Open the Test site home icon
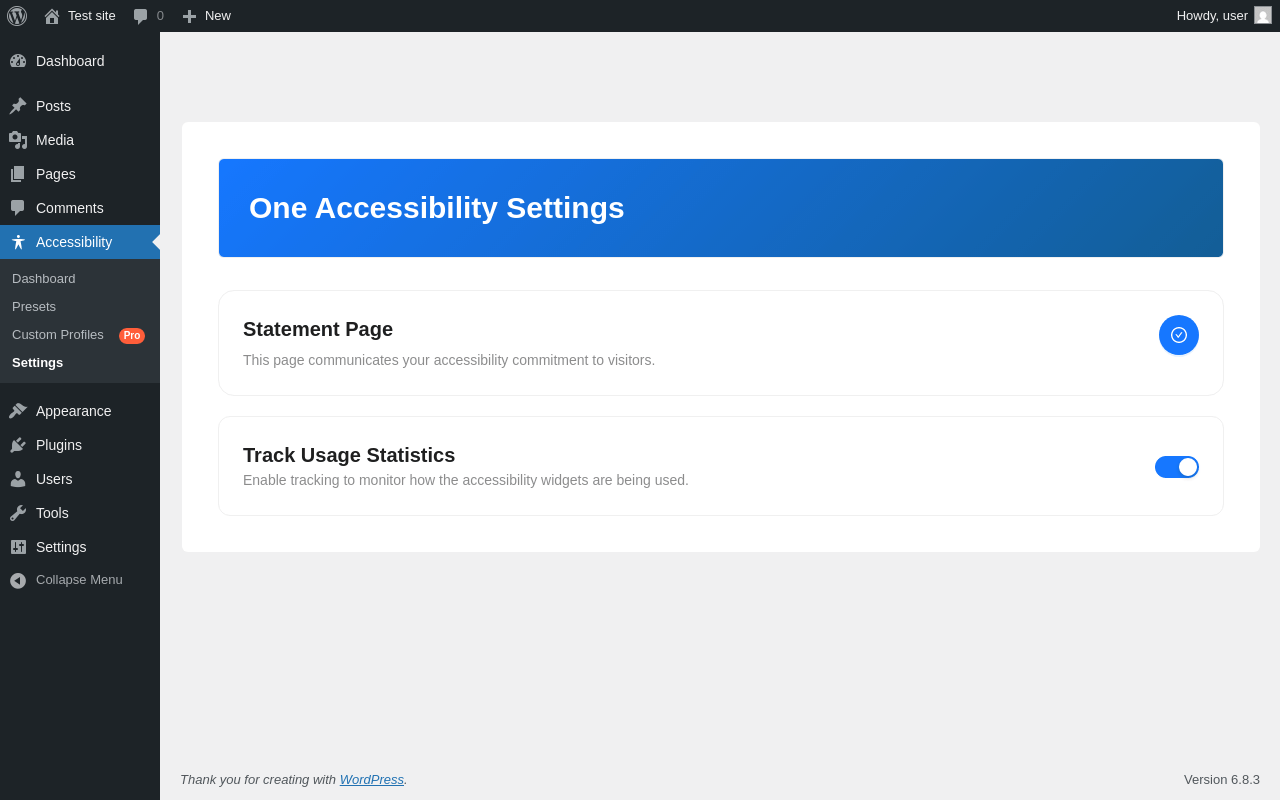Screen dimensions: 1280x800 click(52, 16)
